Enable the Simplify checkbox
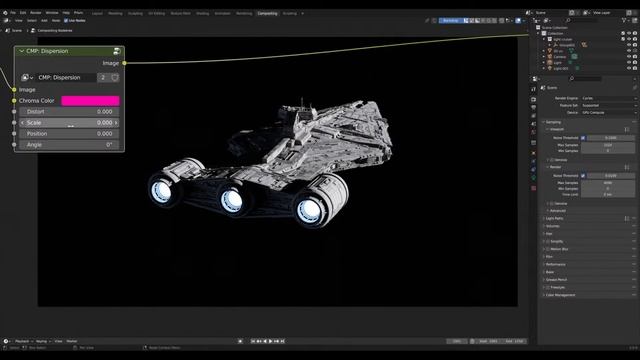This screenshot has width=640, height=360. [x=548, y=241]
